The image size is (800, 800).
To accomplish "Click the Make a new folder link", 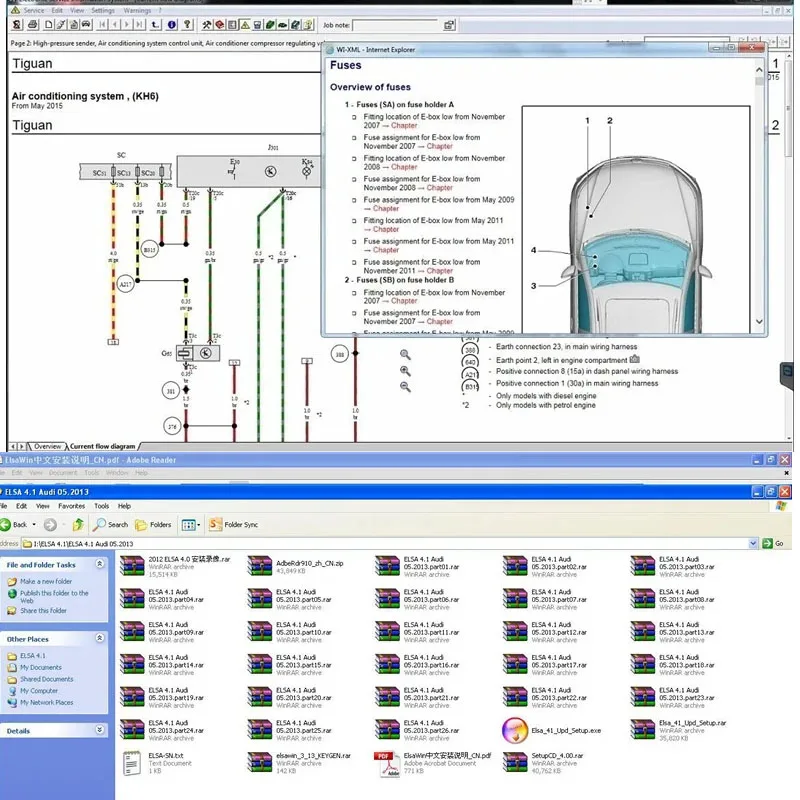I will click(x=46, y=581).
